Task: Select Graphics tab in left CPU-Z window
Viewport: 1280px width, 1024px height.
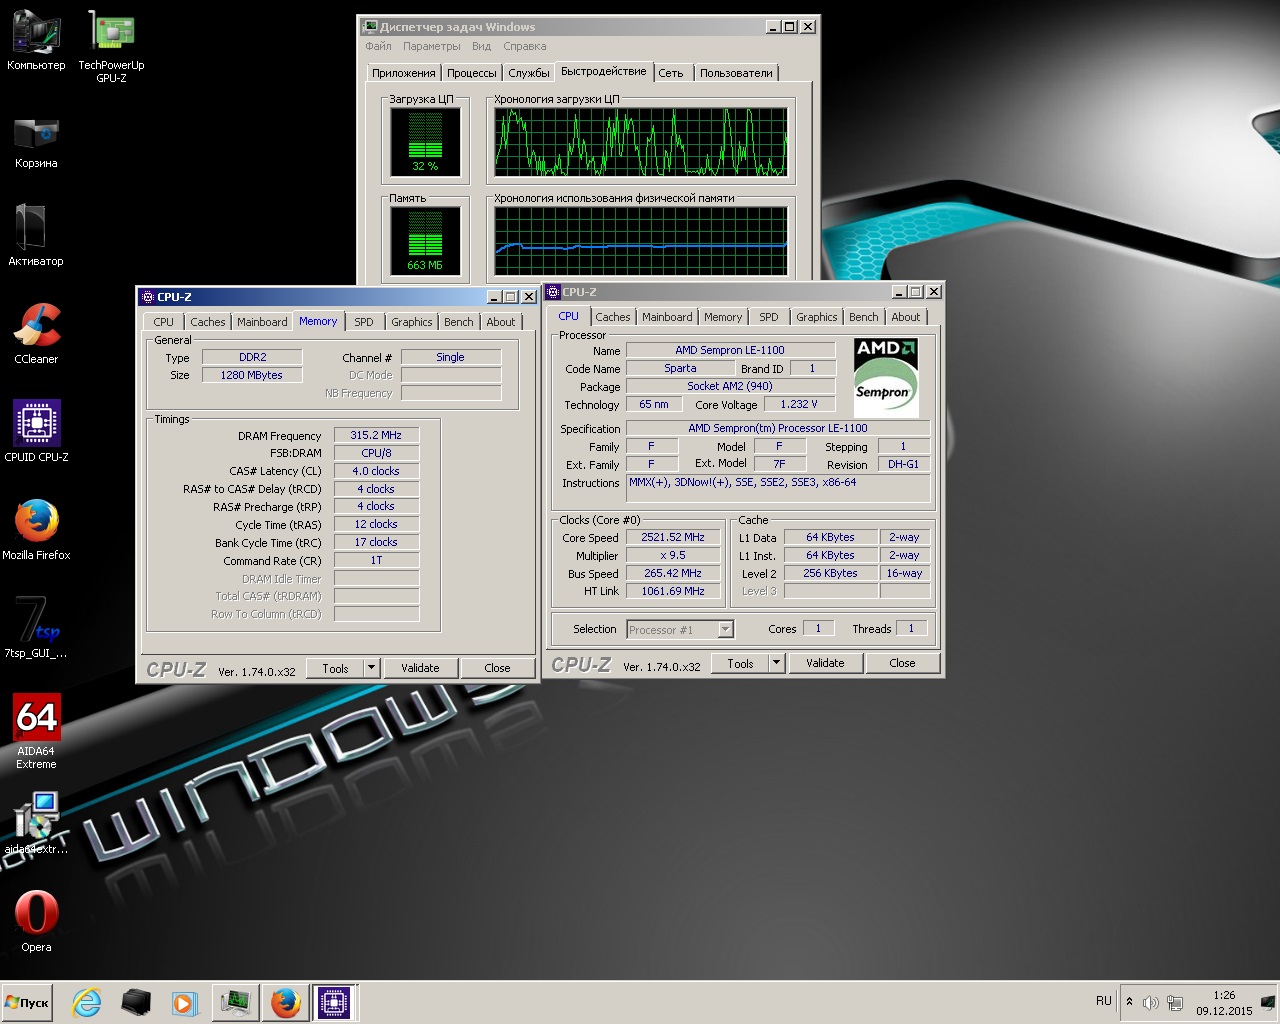Action: (412, 322)
